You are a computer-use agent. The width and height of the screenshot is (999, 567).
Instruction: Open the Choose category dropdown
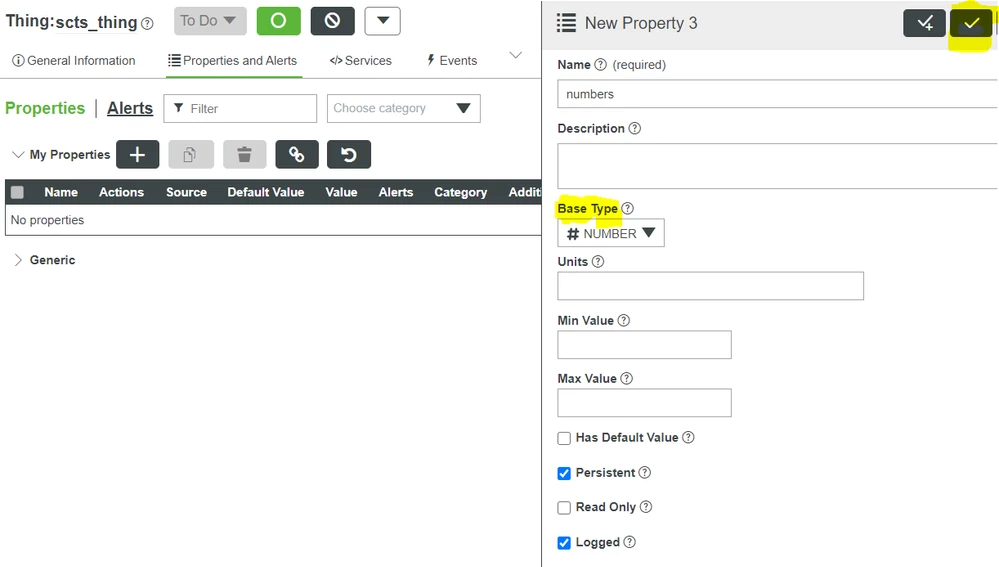click(x=403, y=108)
